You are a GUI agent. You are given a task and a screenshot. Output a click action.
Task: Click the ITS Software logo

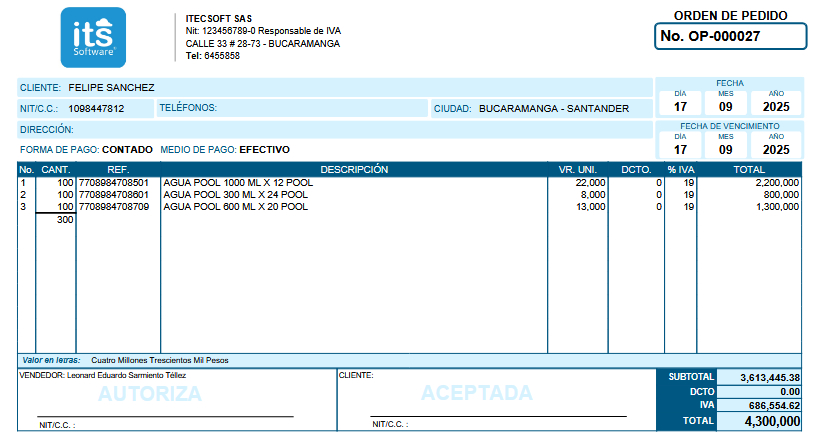(x=93, y=37)
